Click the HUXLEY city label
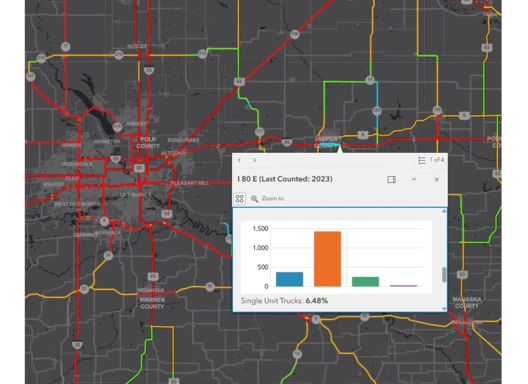This screenshot has height=384, width=528. point(137,46)
